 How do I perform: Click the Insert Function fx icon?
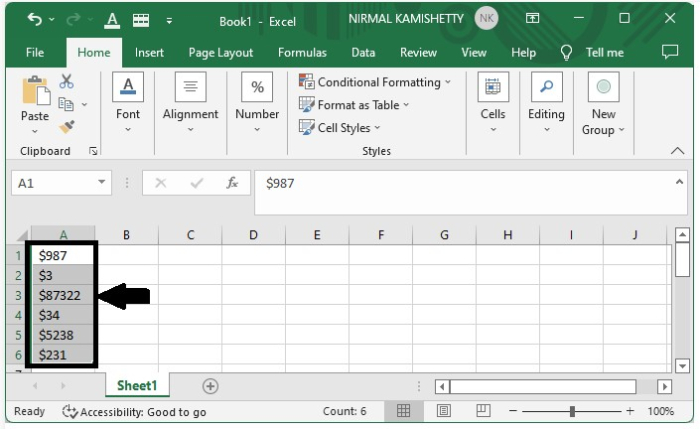click(x=232, y=183)
